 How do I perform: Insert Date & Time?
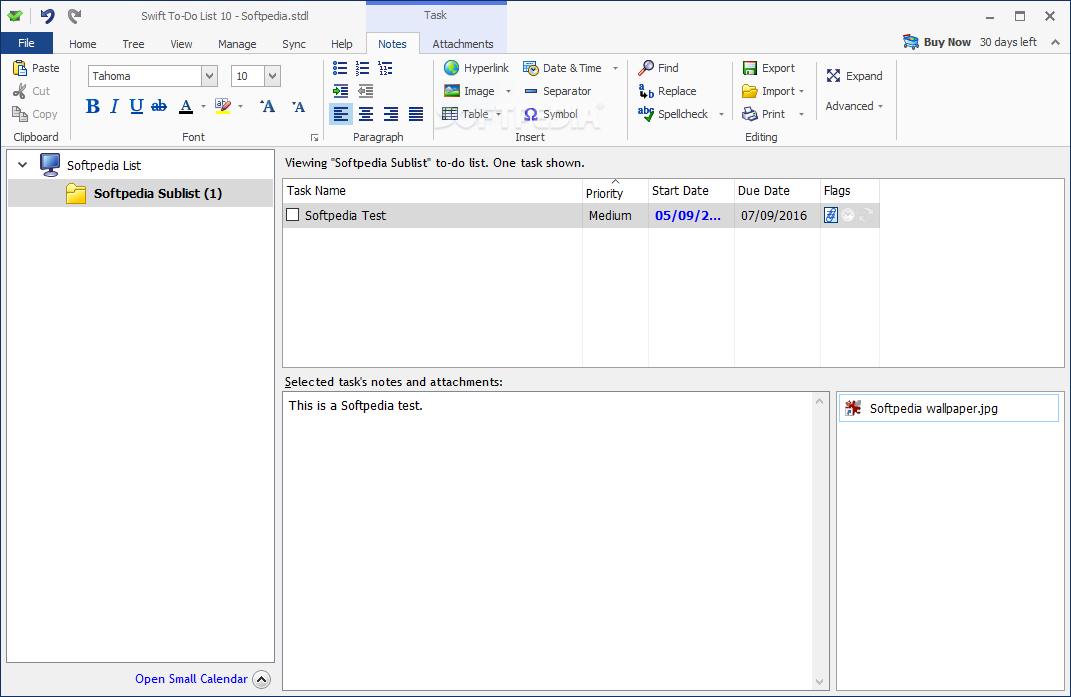pyautogui.click(x=563, y=68)
